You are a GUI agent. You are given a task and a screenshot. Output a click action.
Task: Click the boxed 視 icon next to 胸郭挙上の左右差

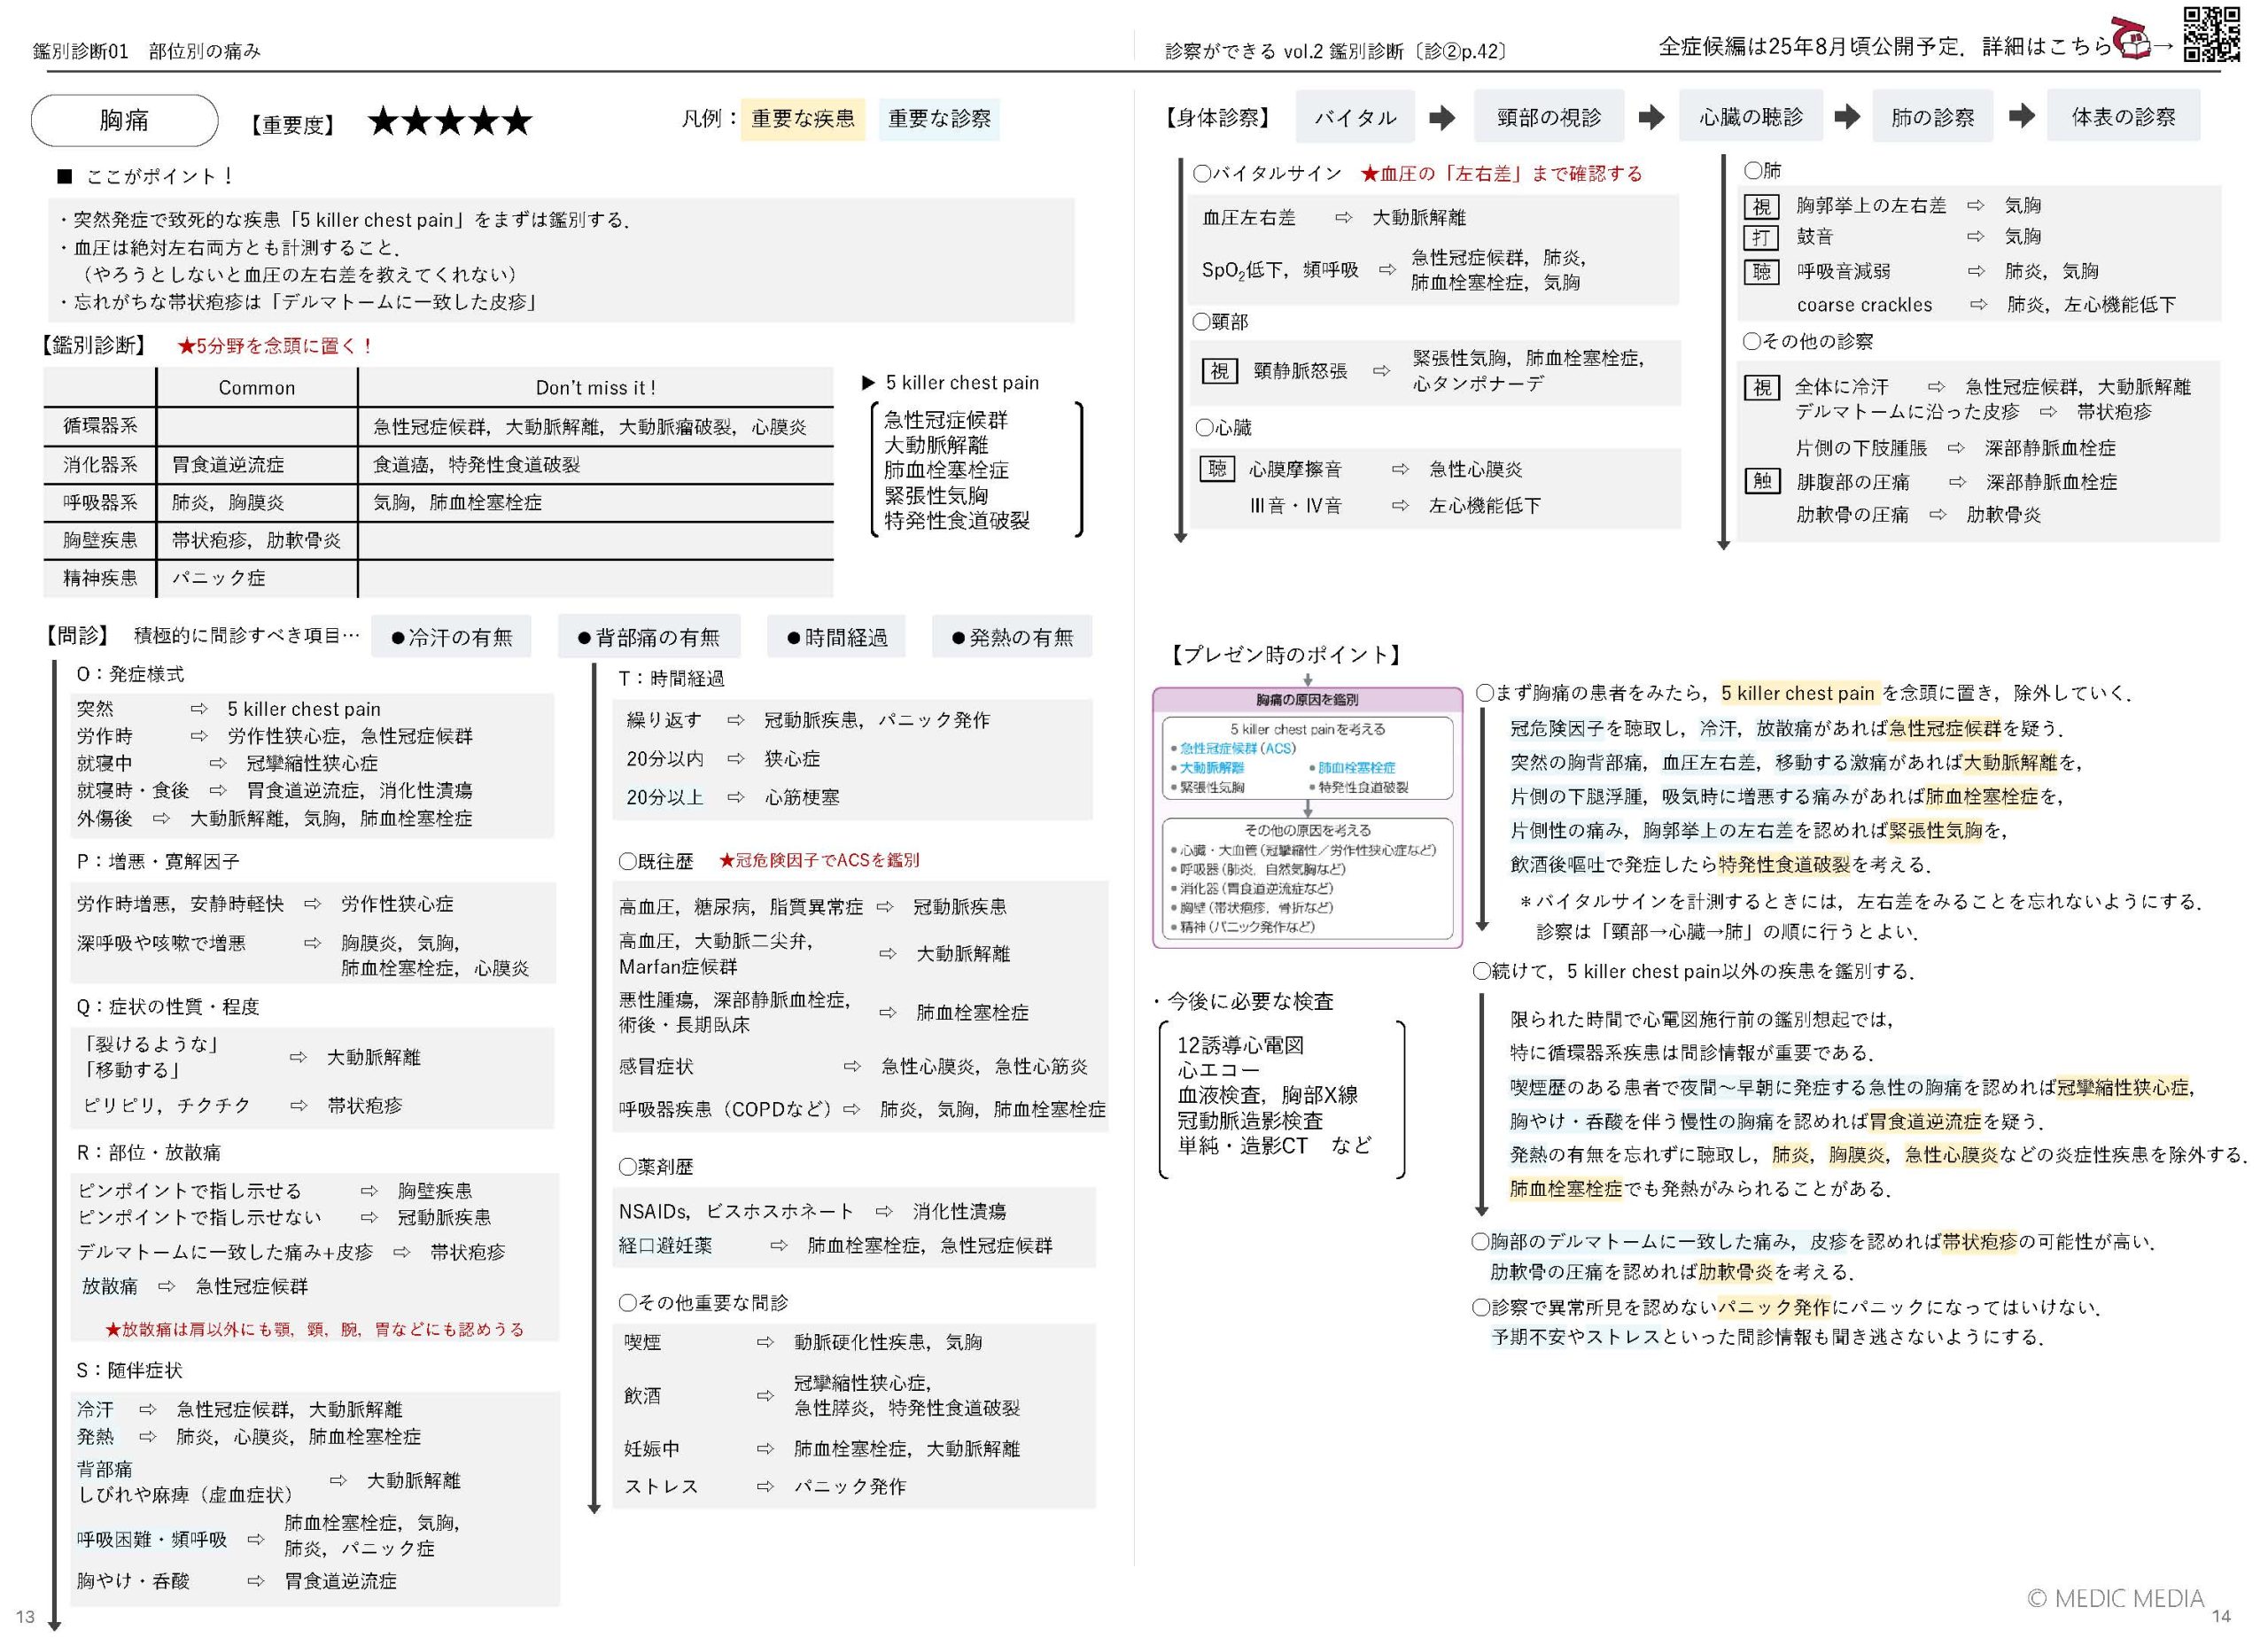click(x=1761, y=206)
